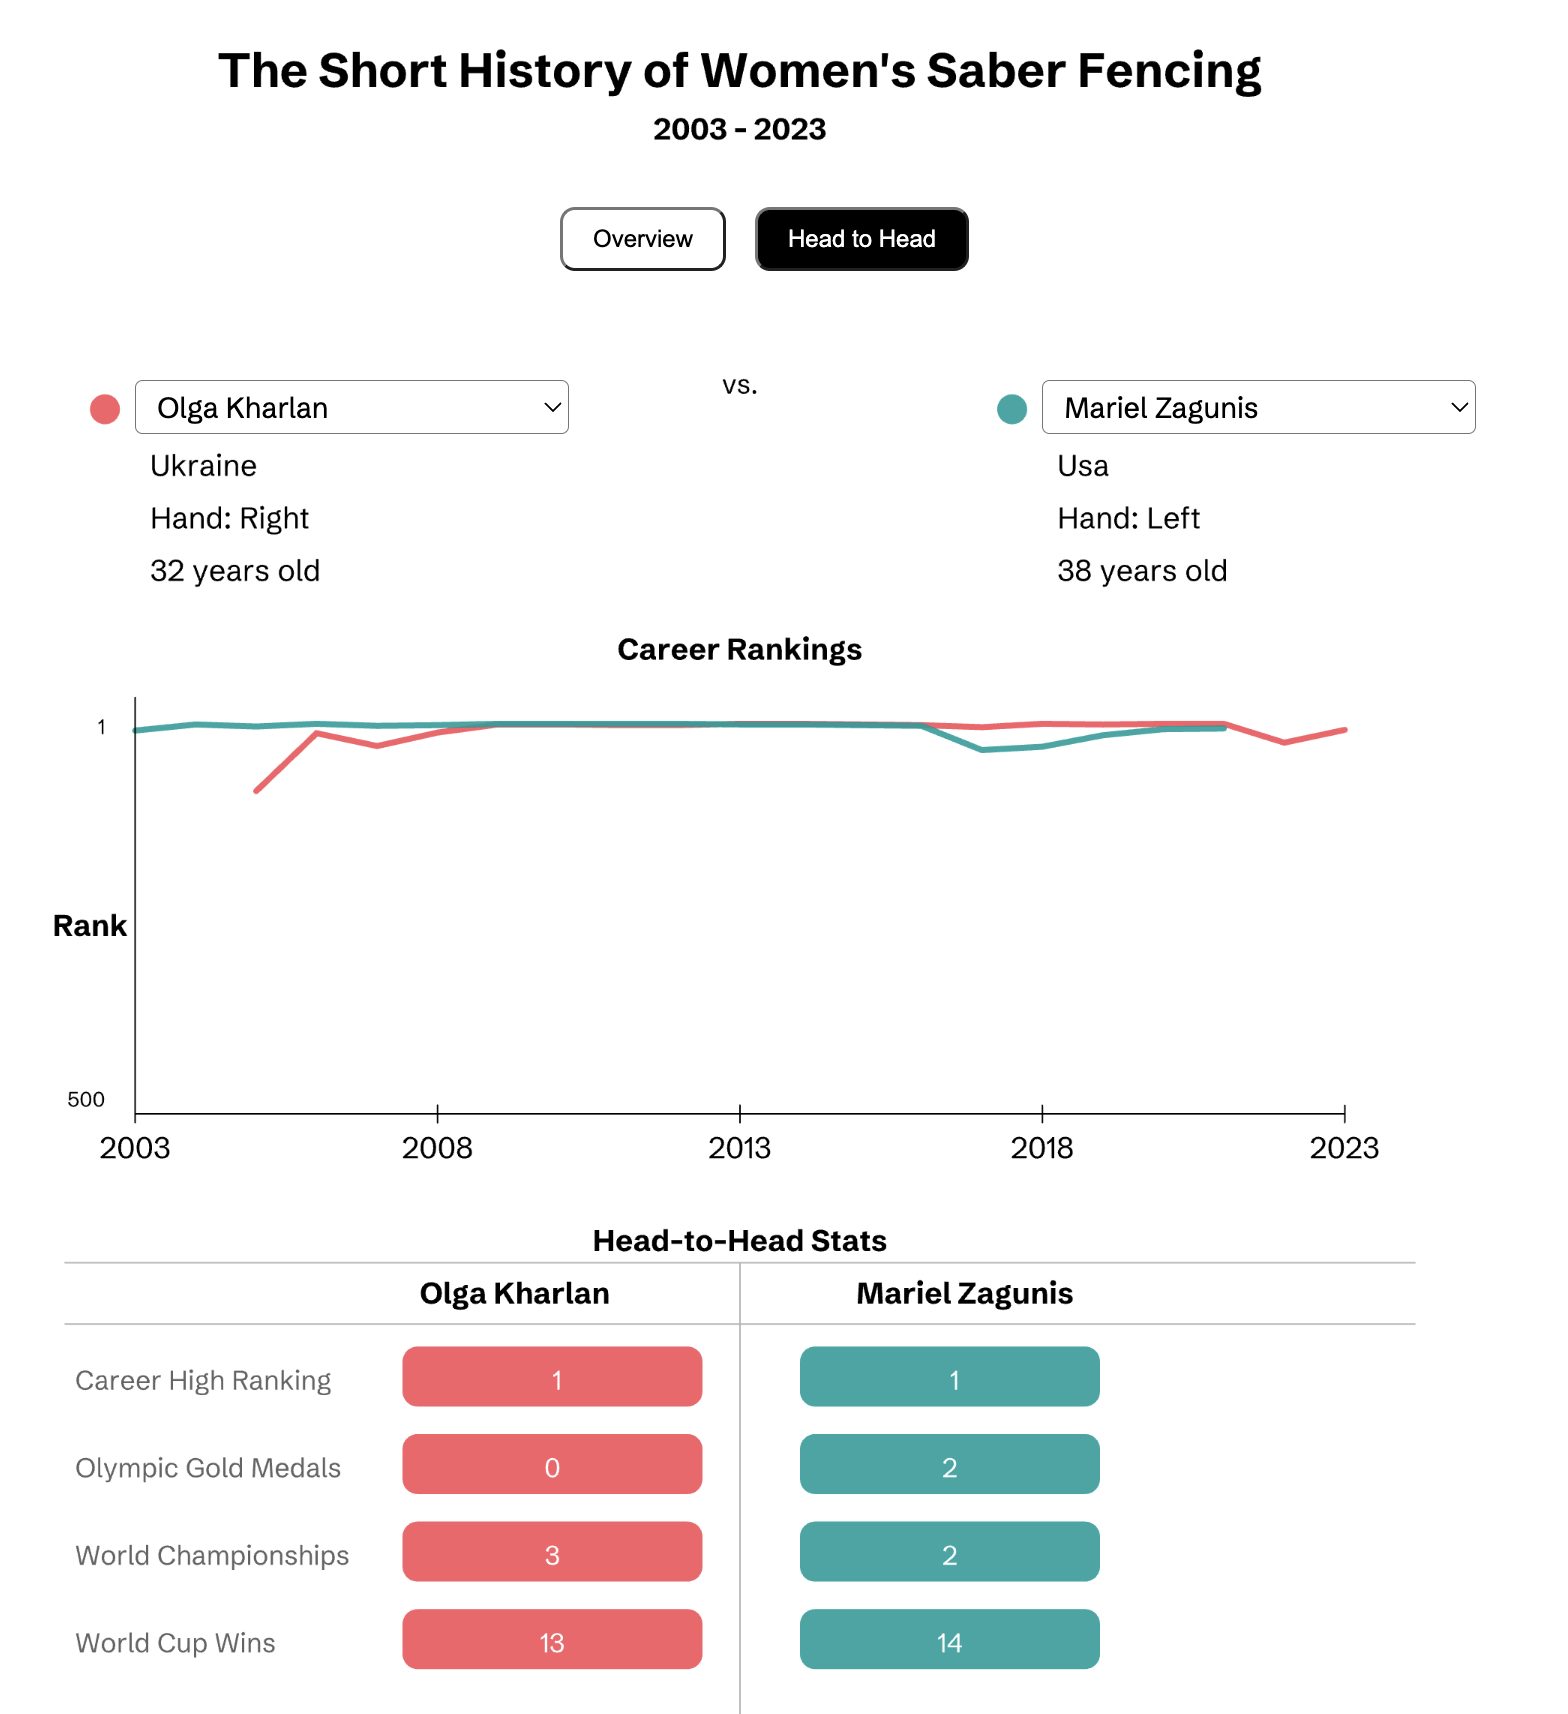Image resolution: width=1568 pixels, height=1714 pixels.
Task: Switch to the Overview tab
Action: click(x=642, y=239)
